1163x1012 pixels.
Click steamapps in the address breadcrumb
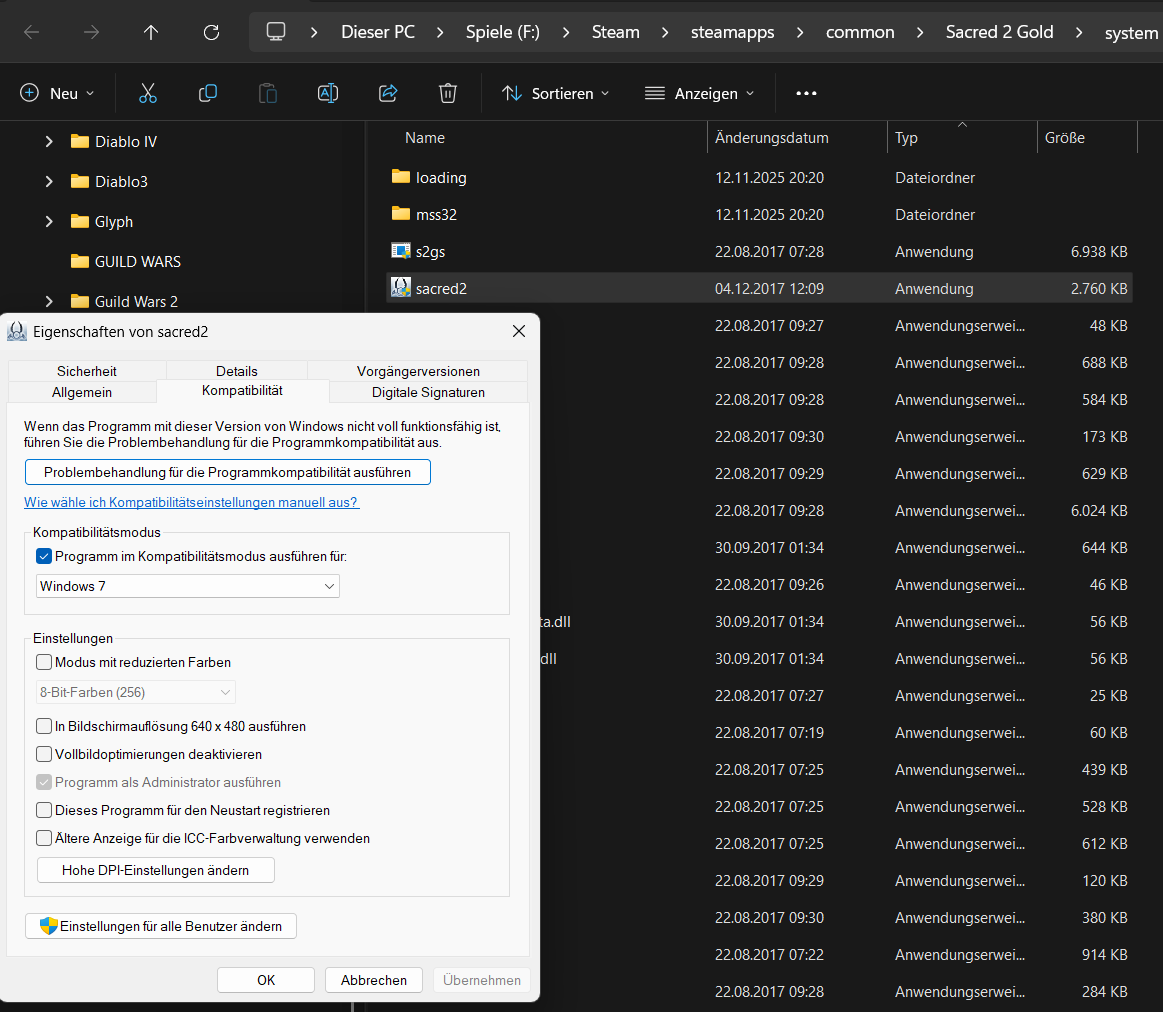click(733, 32)
